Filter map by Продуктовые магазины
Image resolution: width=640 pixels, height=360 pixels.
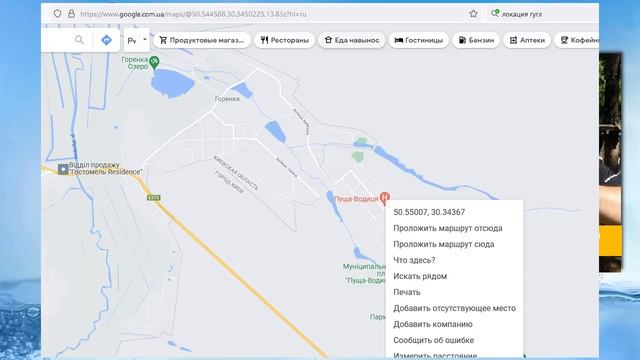pyautogui.click(x=202, y=40)
